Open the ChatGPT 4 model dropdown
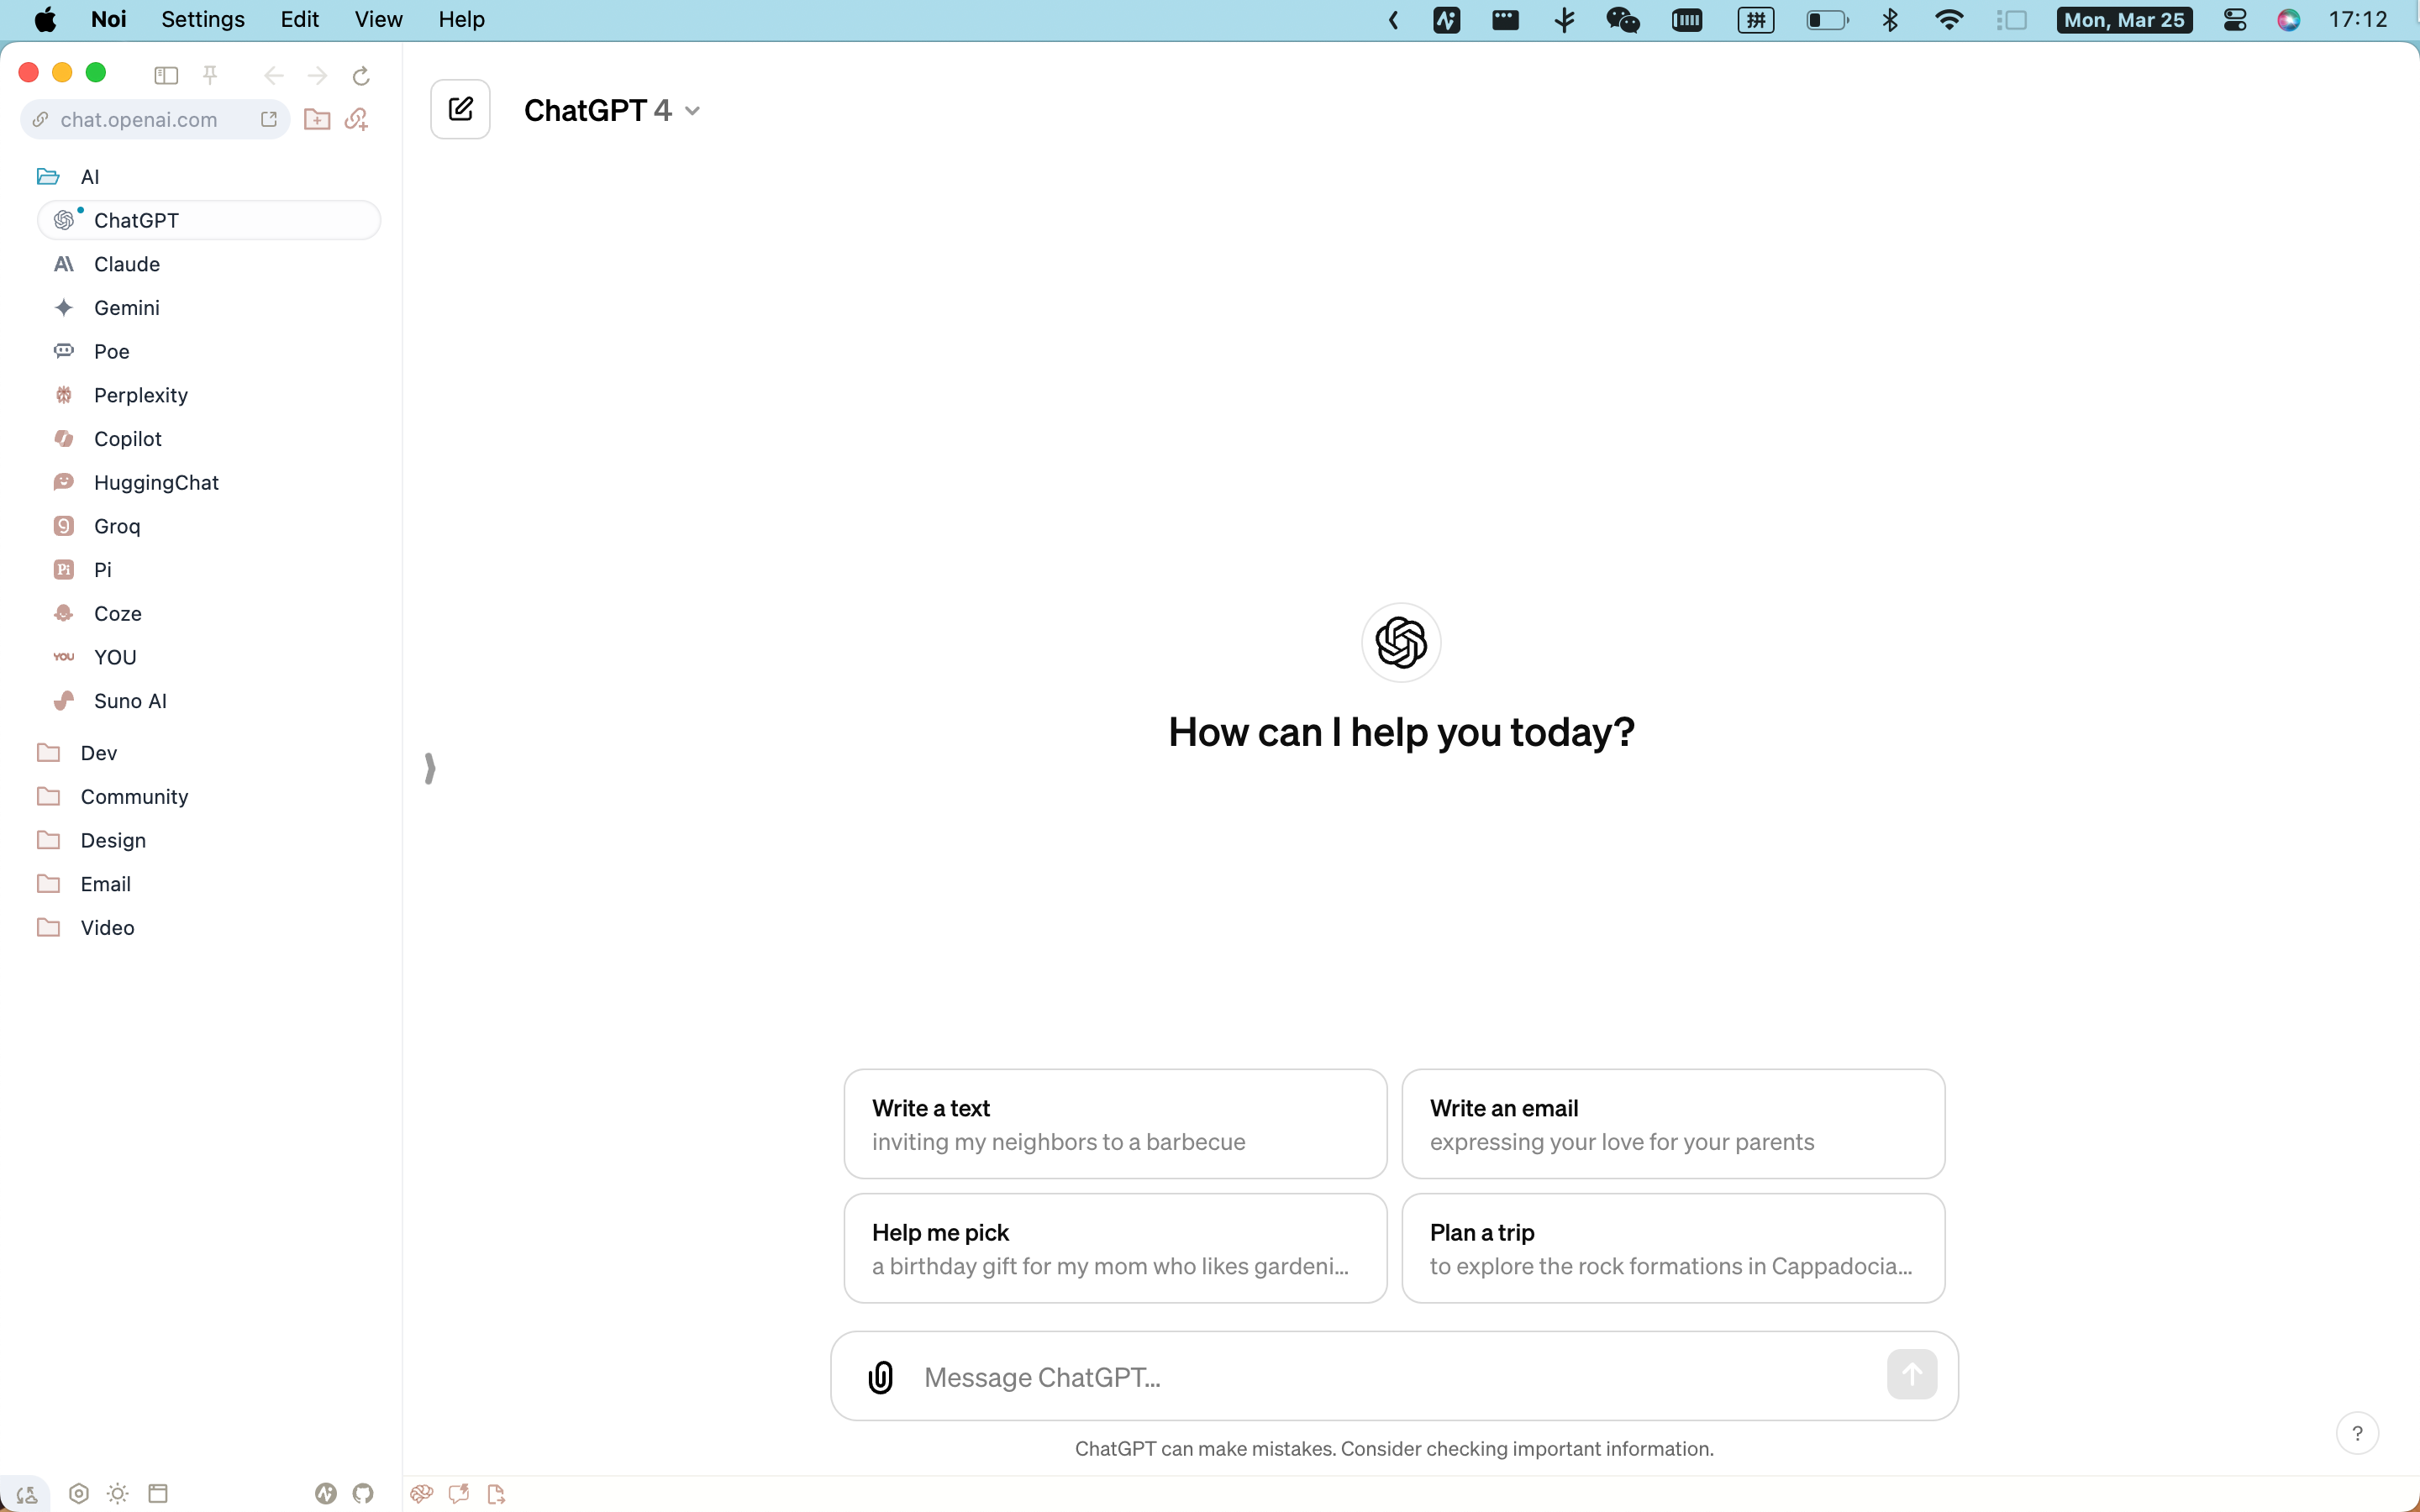Viewport: 2420px width, 1512px height. [x=611, y=110]
